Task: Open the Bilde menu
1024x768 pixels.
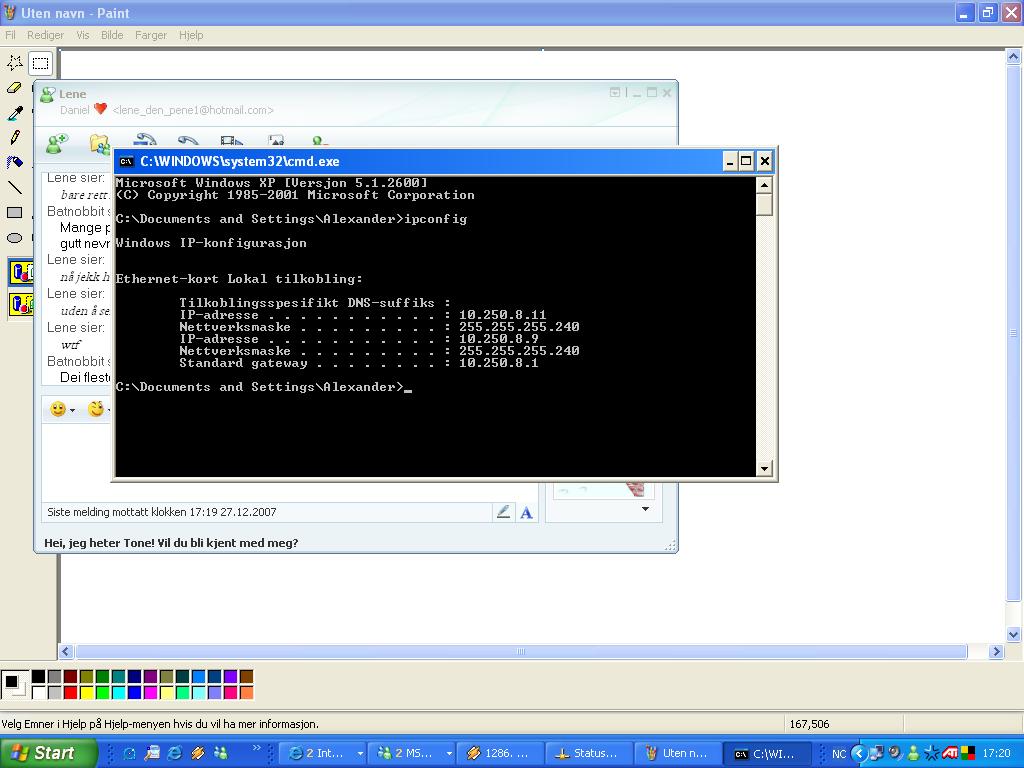Action: (112, 35)
